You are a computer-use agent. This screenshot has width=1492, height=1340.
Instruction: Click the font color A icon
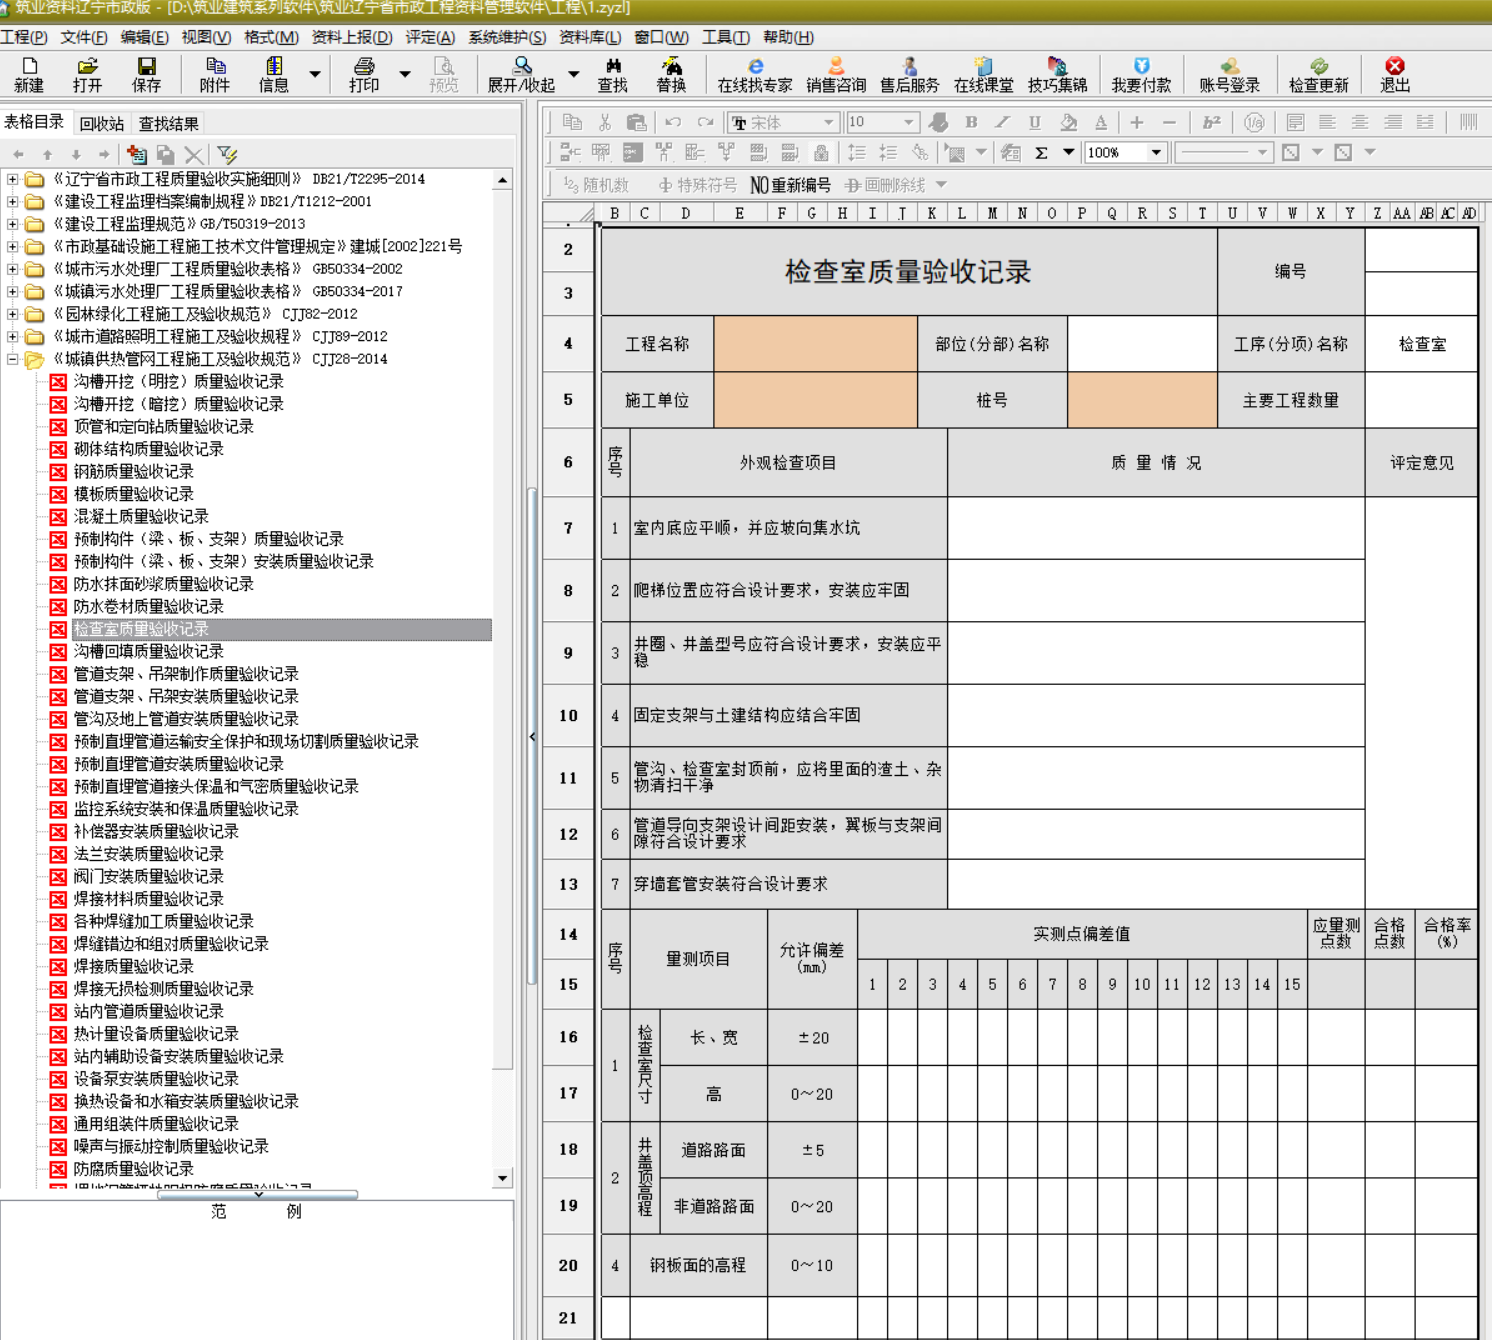[1100, 122]
